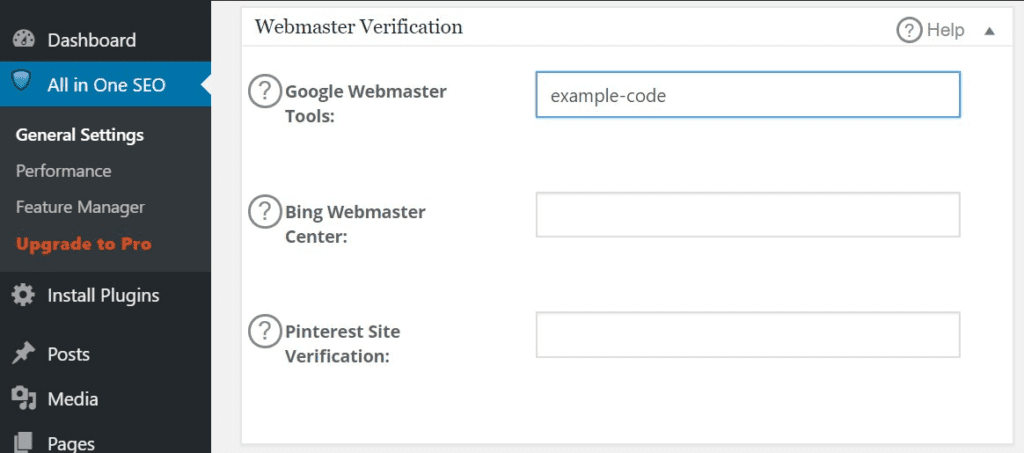1024x453 pixels.
Task: Click the Upgrade to Pro link
Action: 84,244
